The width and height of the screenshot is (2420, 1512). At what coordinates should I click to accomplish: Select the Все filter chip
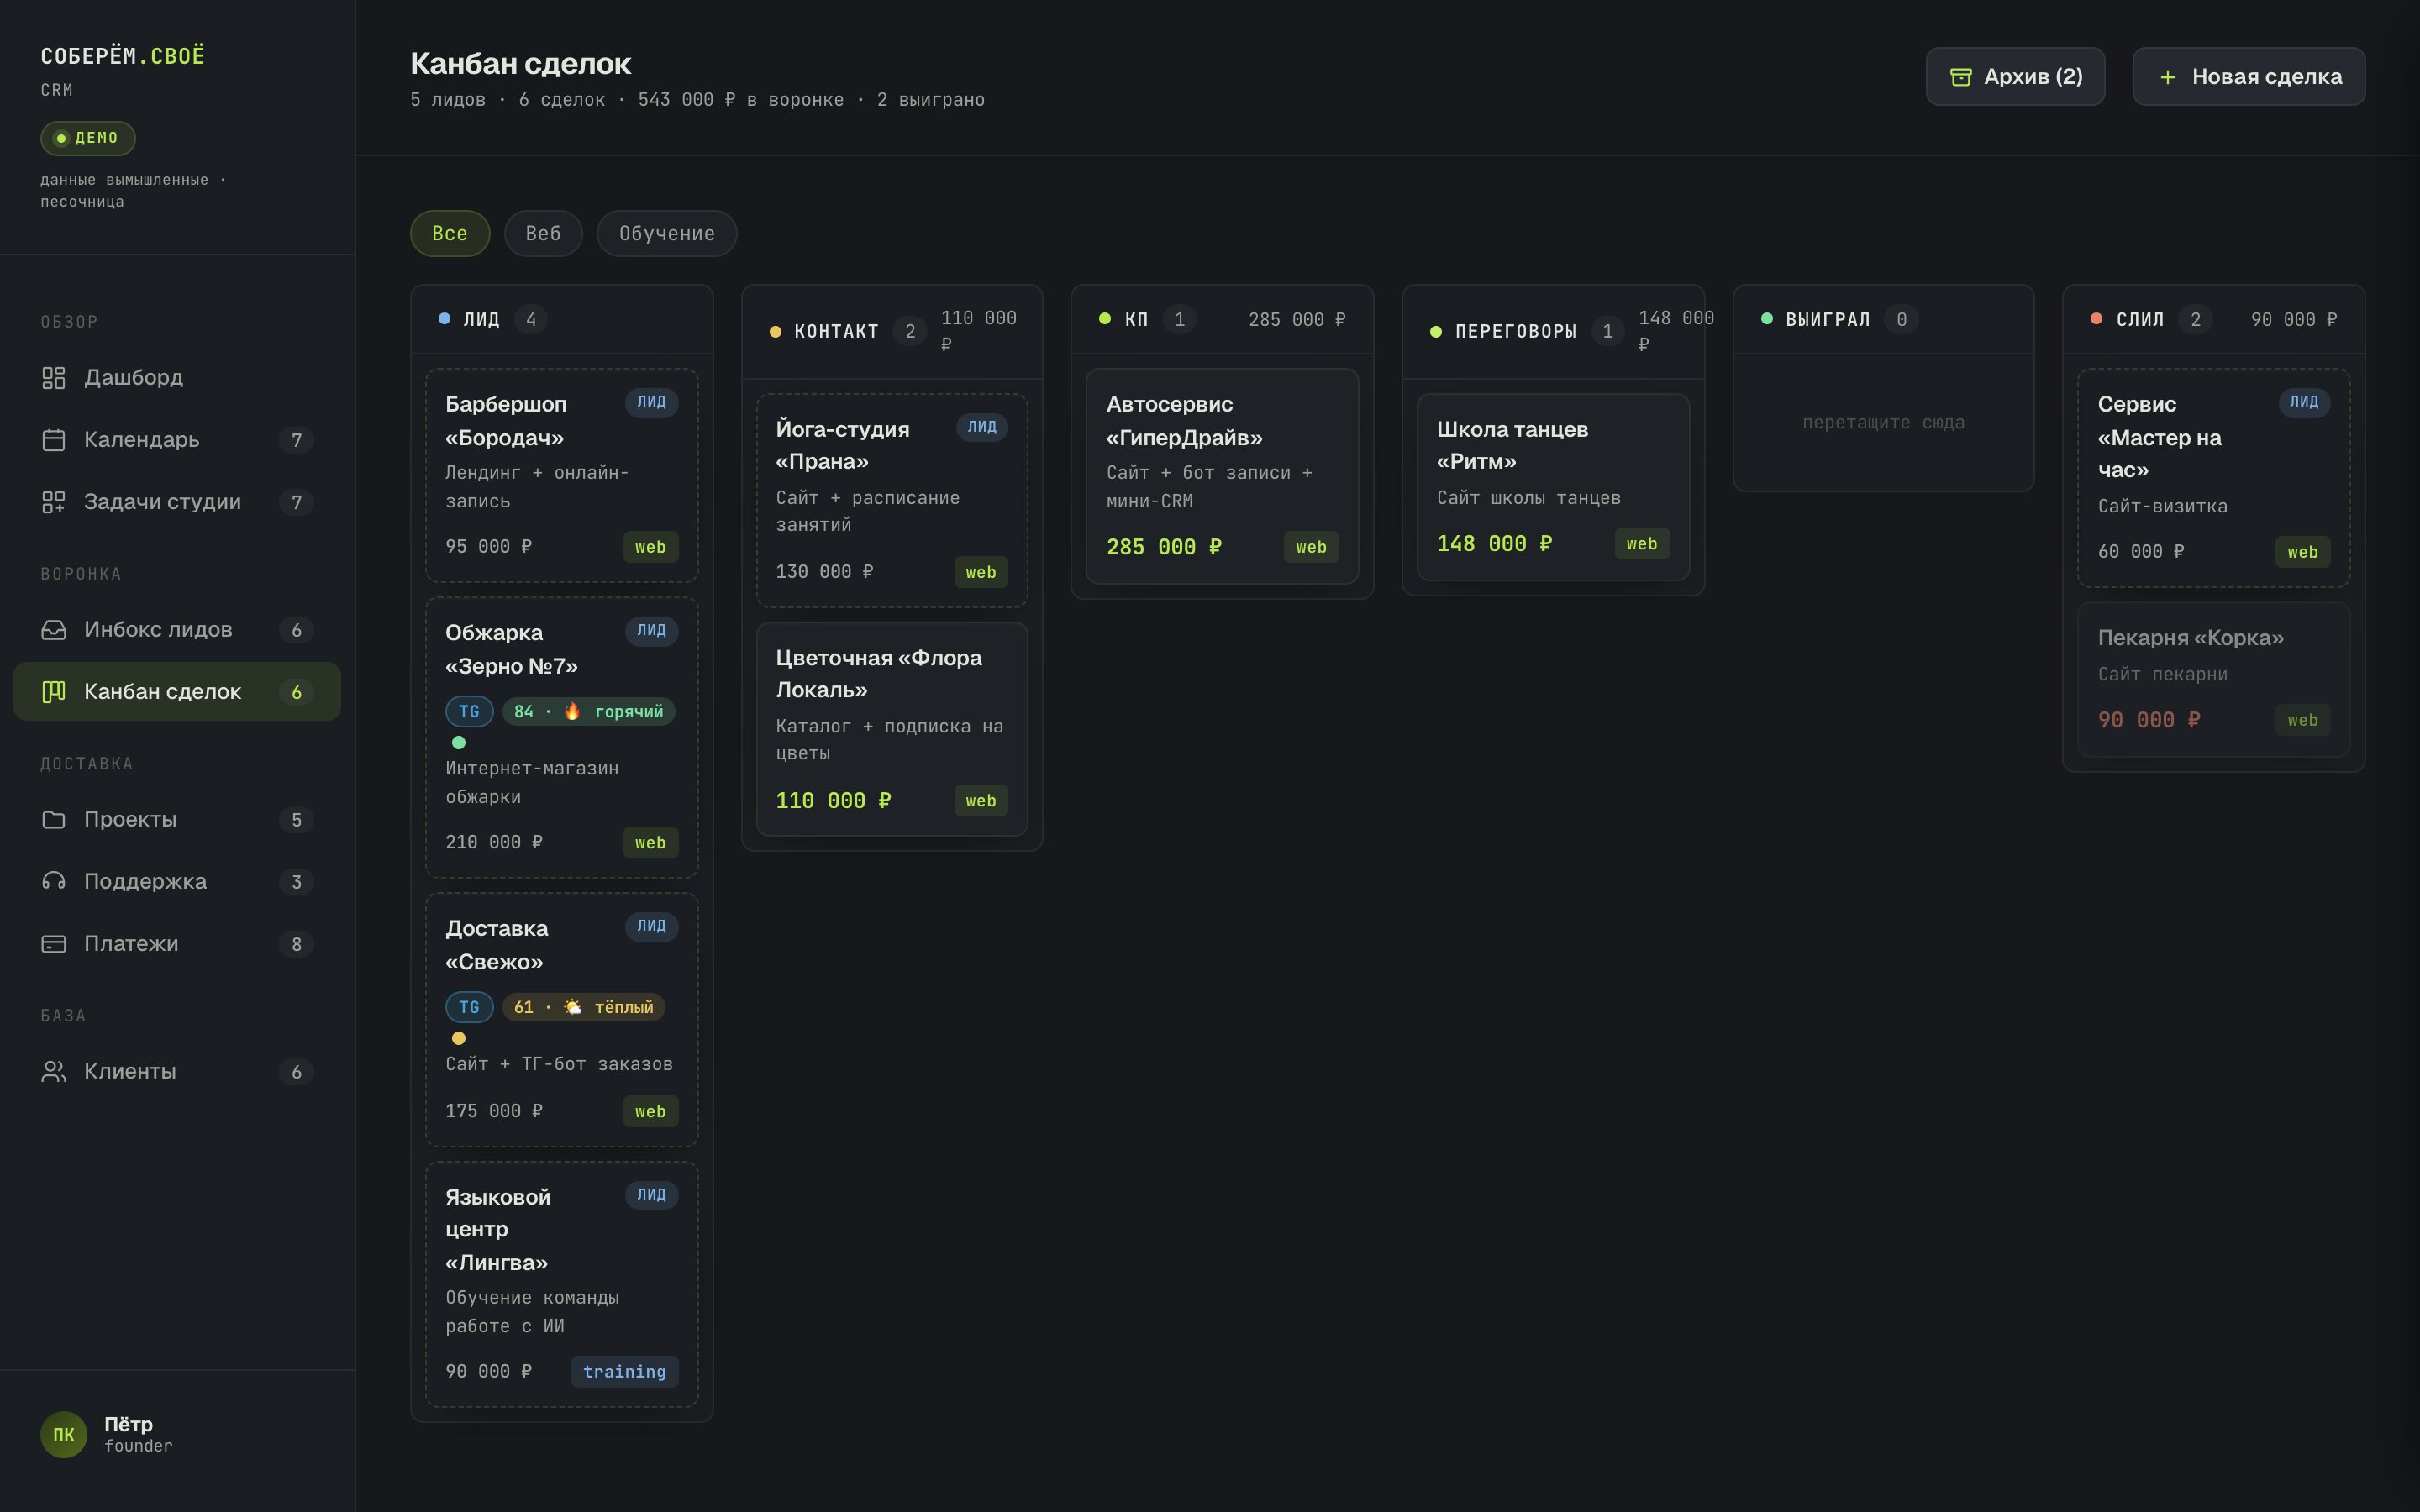(450, 233)
